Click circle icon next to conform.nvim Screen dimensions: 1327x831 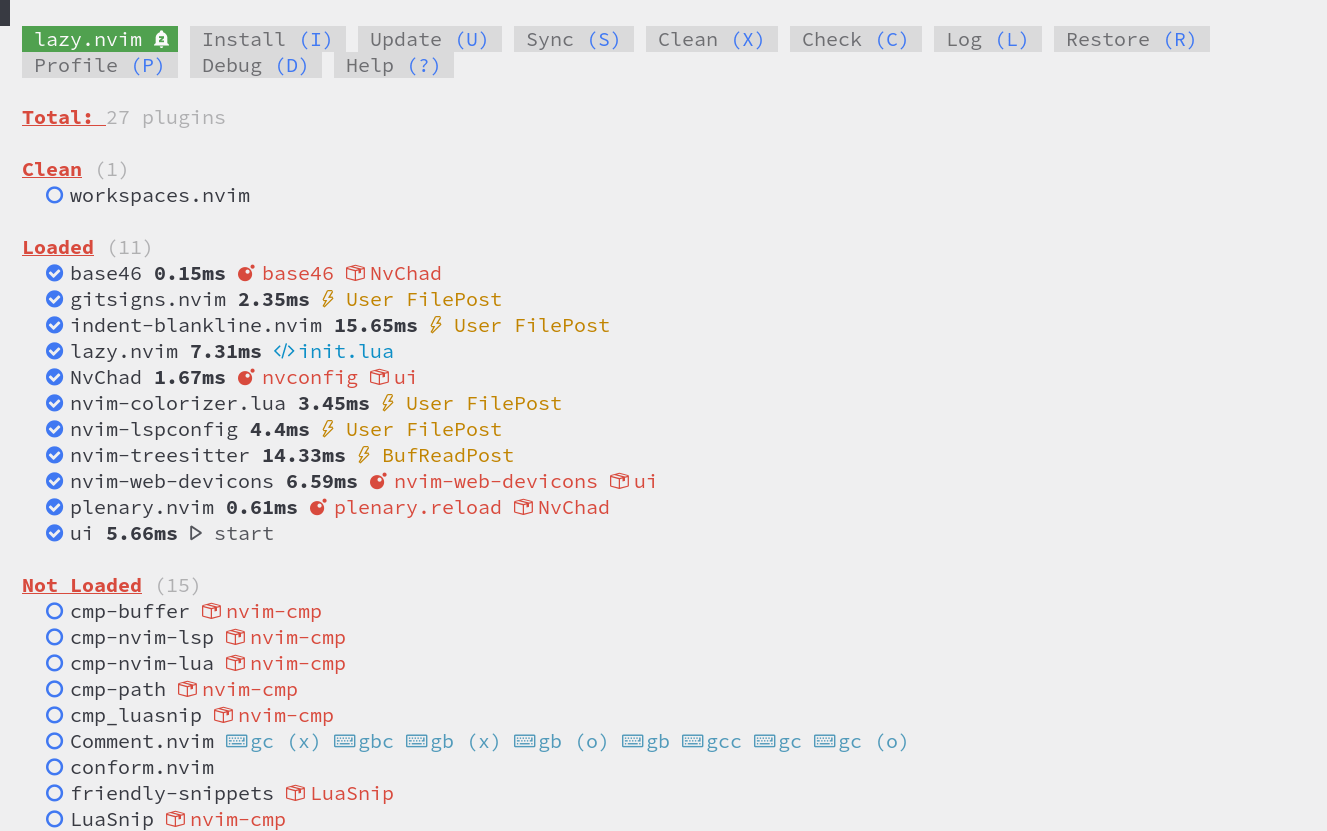(55, 767)
